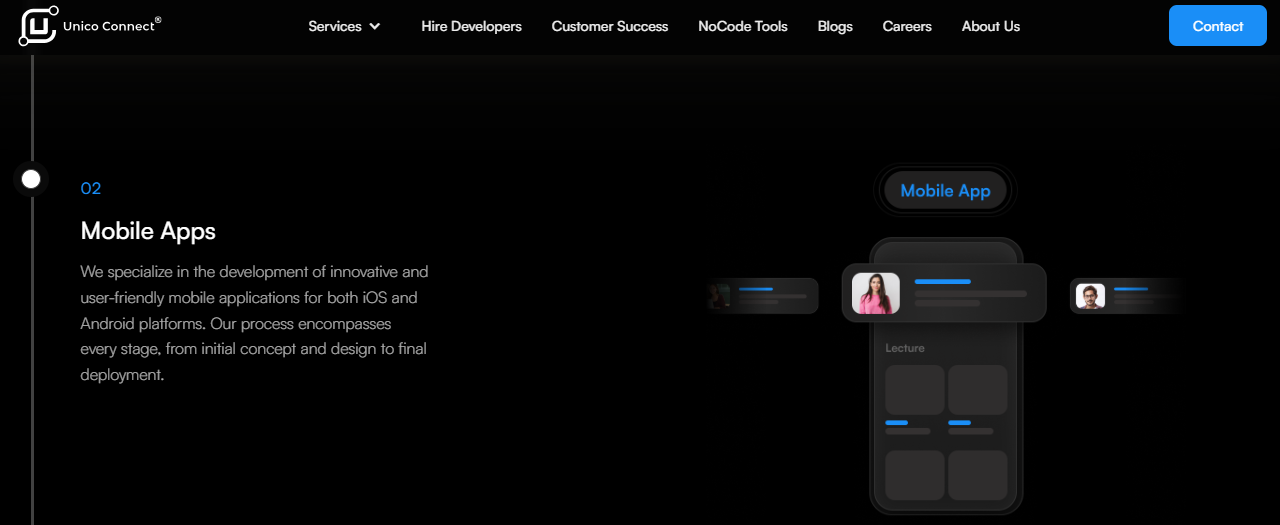Click the Unico Connect logo icon

pos(38,26)
